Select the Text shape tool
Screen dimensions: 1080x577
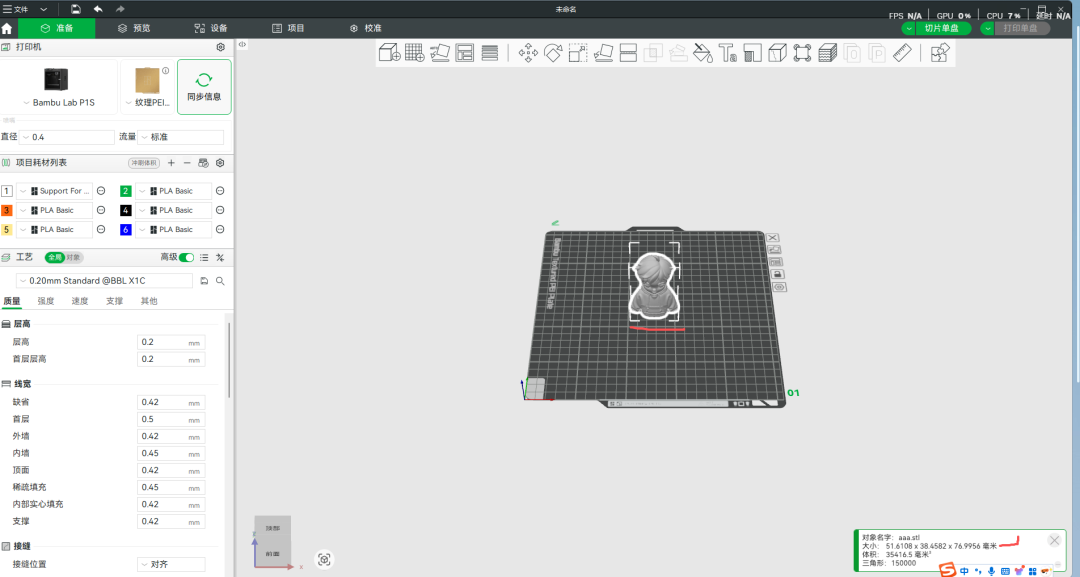coord(727,52)
